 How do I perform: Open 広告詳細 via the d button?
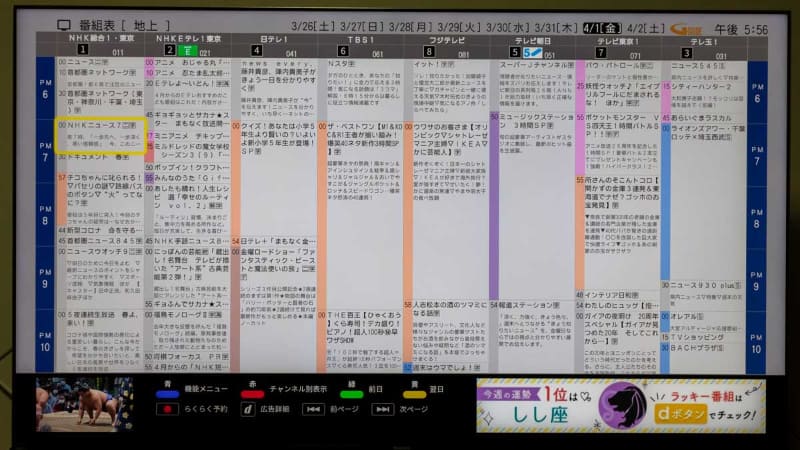247,409
